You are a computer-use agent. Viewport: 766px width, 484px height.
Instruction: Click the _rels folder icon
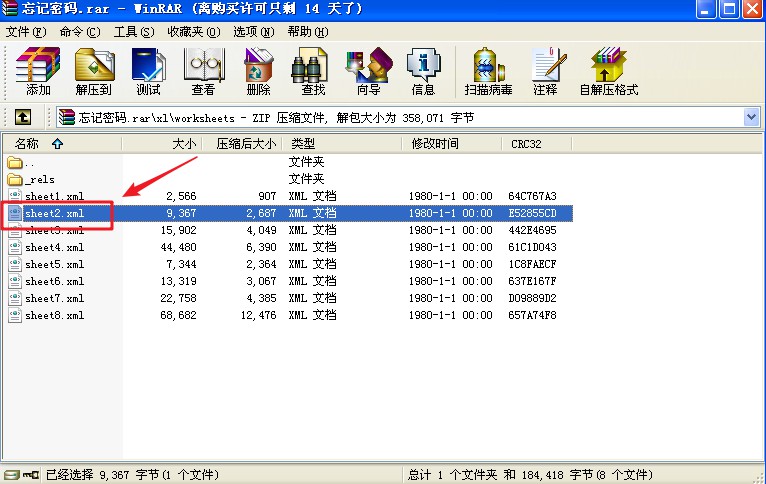[x=15, y=179]
